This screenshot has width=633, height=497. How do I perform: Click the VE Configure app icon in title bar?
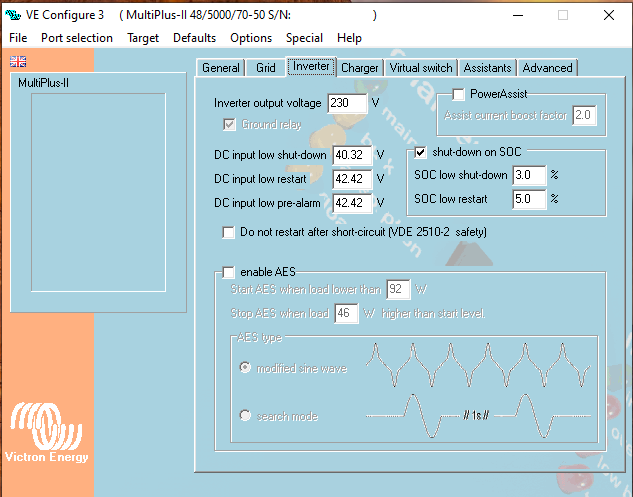click(14, 16)
